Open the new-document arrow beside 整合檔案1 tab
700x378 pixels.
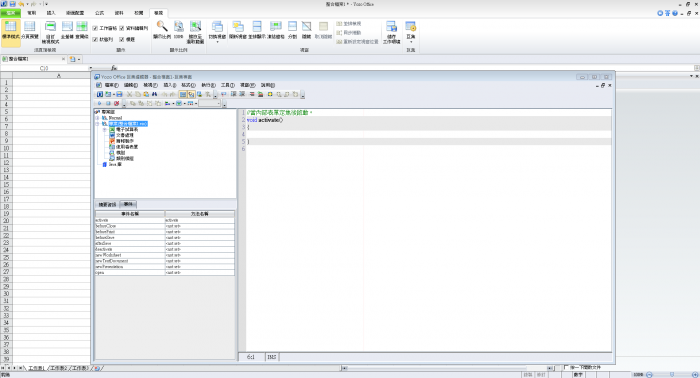click(79, 59)
